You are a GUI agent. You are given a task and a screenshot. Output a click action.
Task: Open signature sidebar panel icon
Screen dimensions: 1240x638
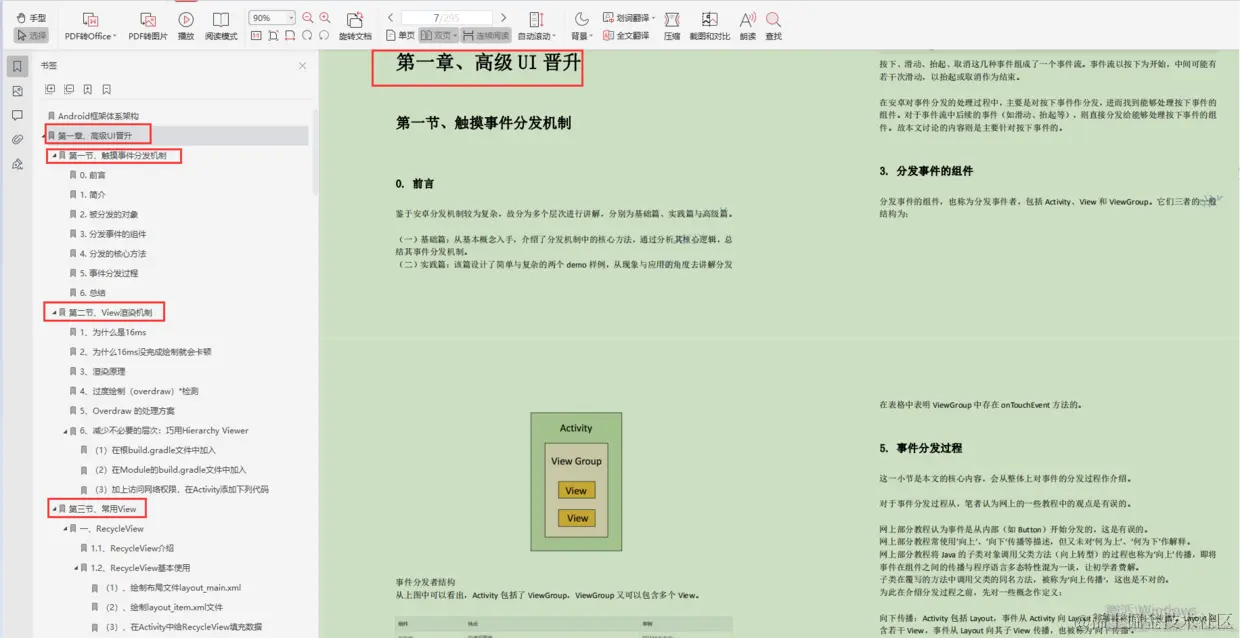tap(17, 163)
